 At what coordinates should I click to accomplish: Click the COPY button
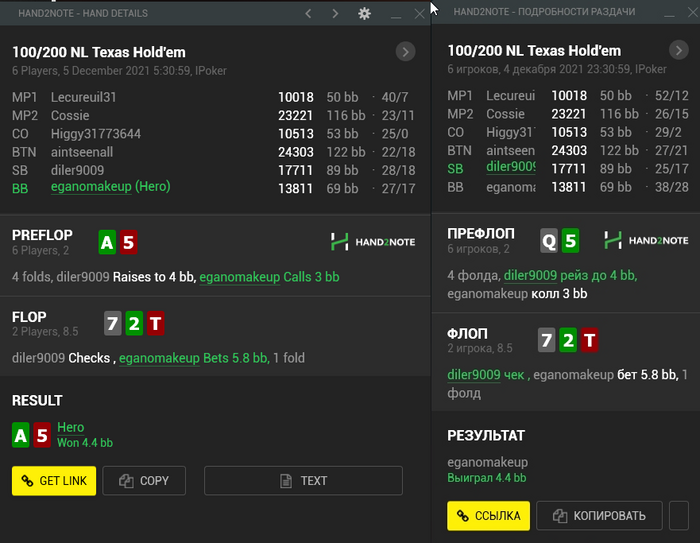point(144,481)
